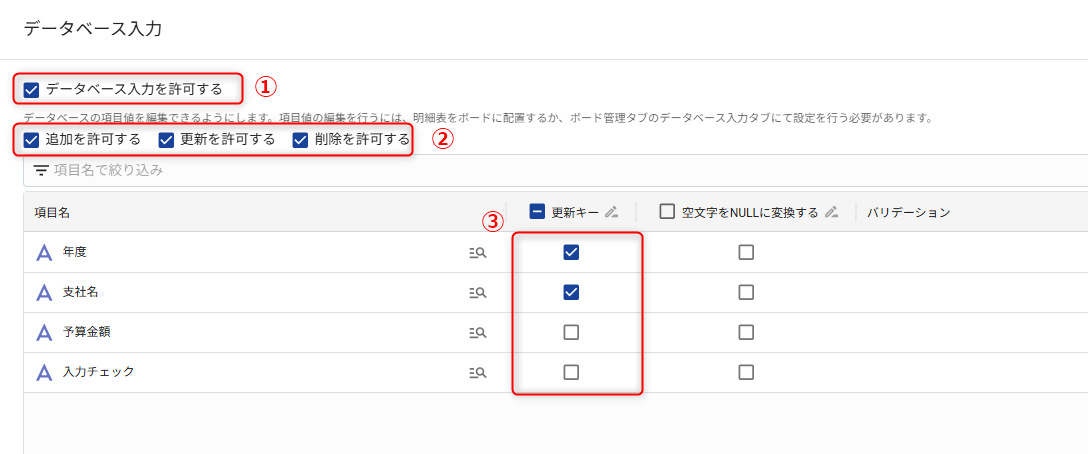Click the filter icon in the search bar

coord(41,170)
